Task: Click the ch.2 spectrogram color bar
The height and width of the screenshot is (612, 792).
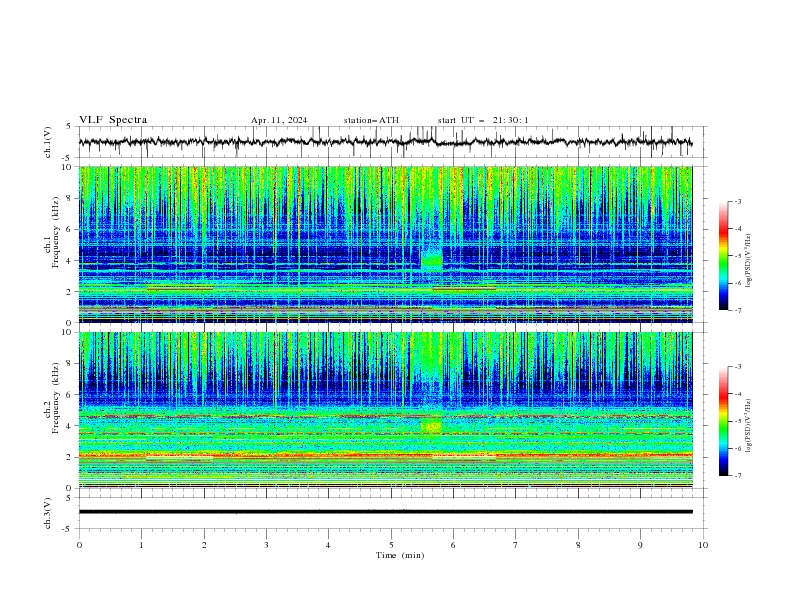Action: [723, 421]
